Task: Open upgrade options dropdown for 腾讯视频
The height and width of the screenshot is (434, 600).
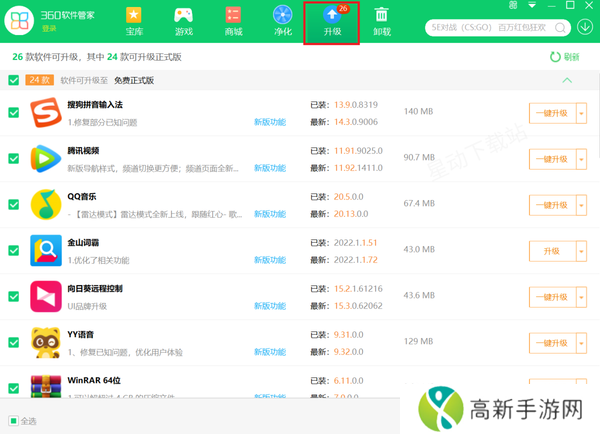Action: pos(582,159)
